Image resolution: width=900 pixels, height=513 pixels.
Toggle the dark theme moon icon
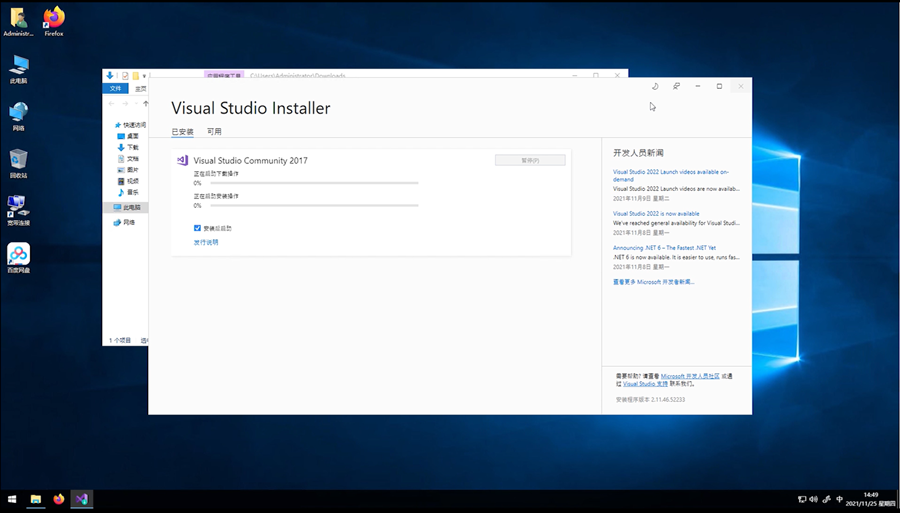(x=655, y=86)
